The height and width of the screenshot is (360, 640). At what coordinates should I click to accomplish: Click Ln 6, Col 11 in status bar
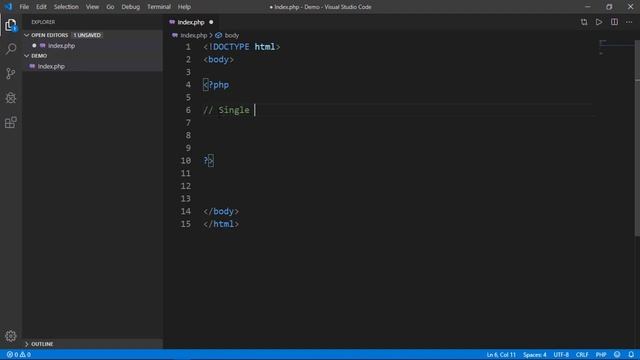point(501,355)
